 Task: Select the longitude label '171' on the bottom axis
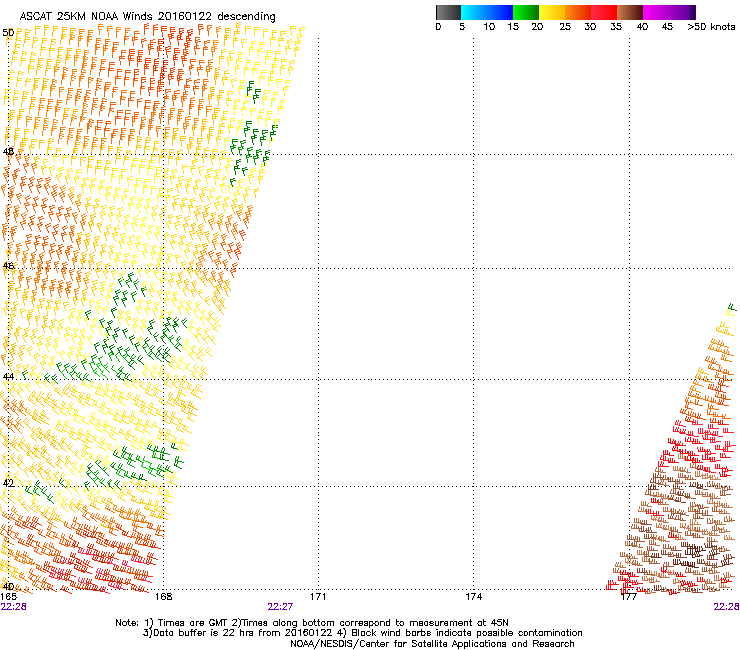coord(318,597)
